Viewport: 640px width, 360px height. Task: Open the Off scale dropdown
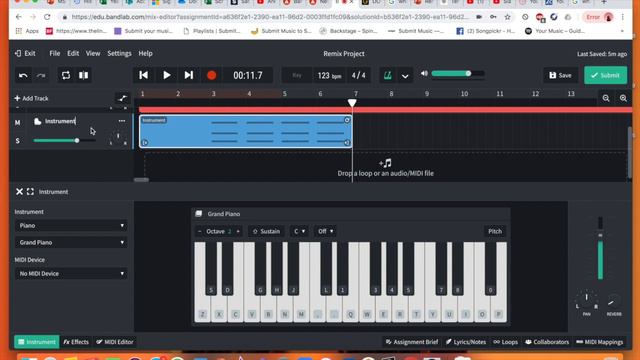[325, 231]
